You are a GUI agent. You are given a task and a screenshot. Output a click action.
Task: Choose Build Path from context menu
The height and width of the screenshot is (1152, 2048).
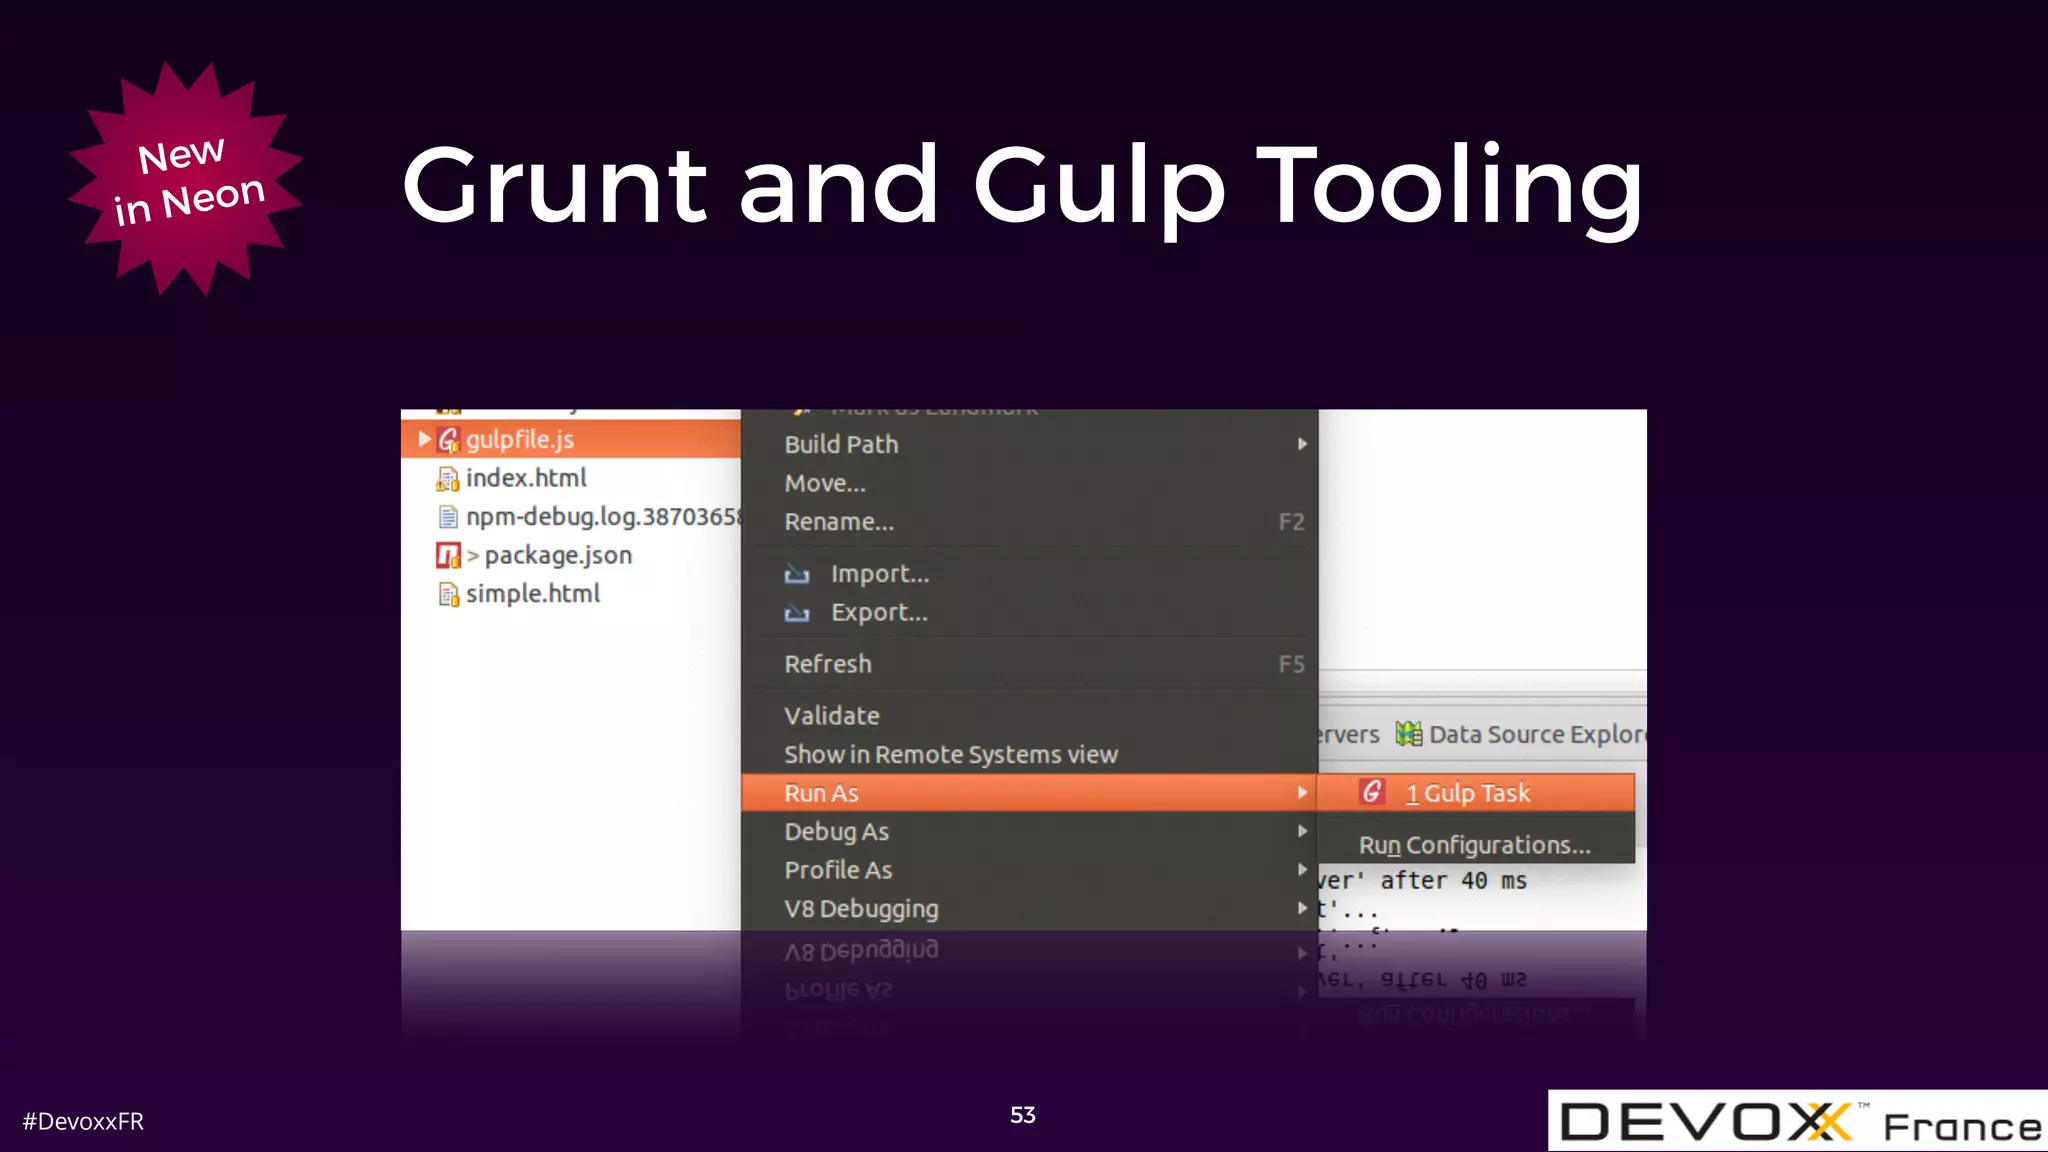tap(1029, 444)
